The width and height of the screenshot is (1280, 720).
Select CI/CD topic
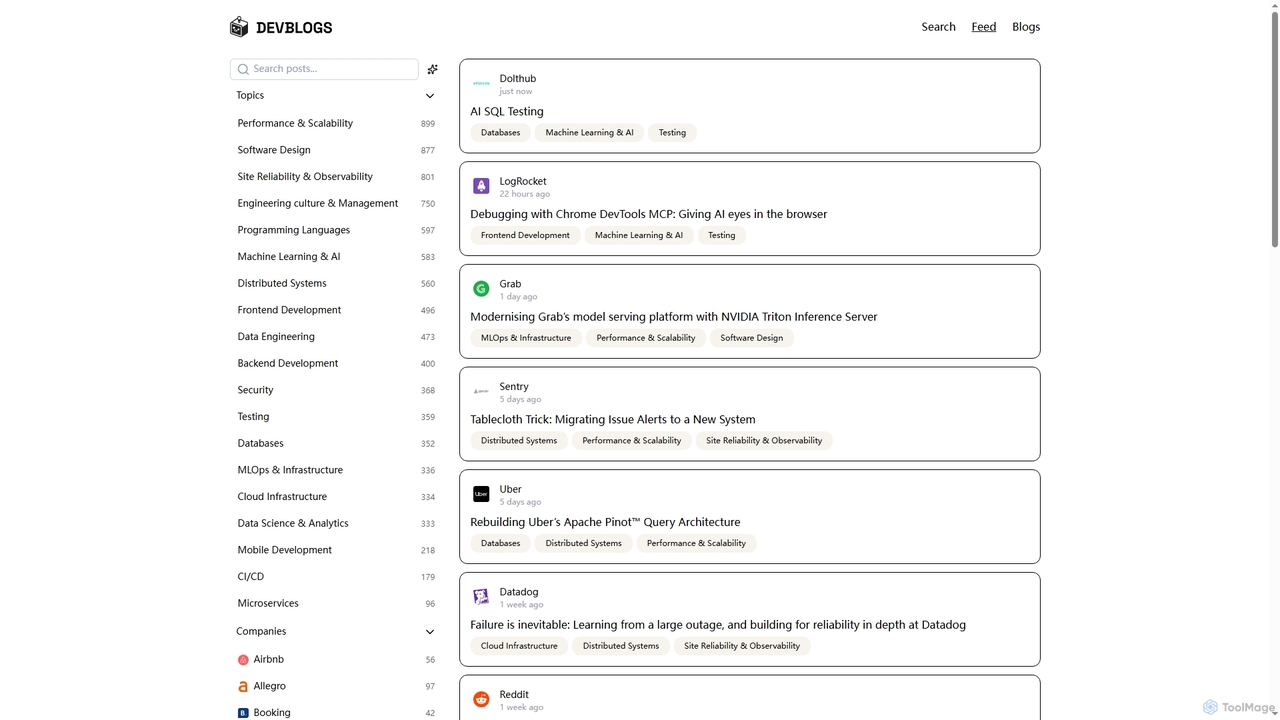(336, 577)
